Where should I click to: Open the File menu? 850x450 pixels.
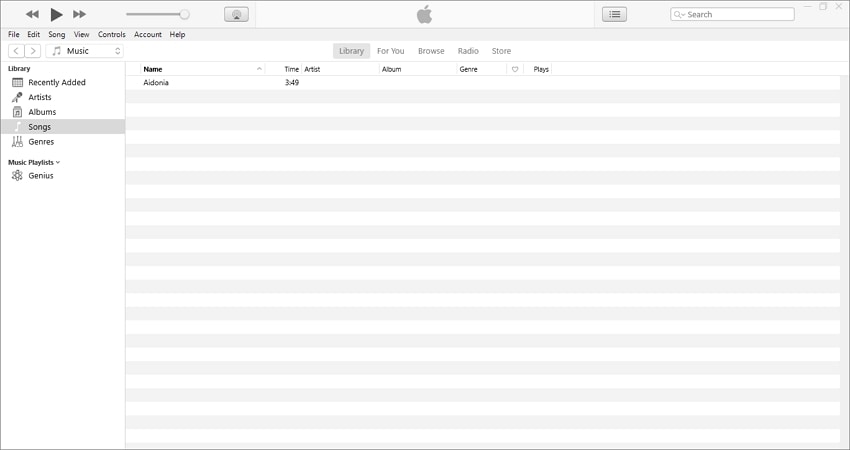pyautogui.click(x=14, y=34)
